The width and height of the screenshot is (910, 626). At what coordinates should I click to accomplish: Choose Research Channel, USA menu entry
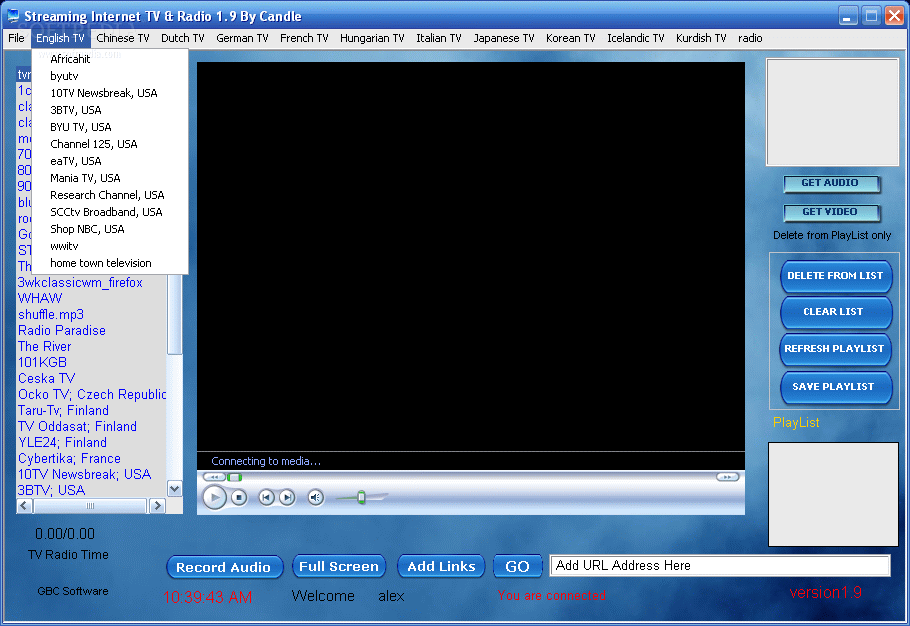click(110, 195)
